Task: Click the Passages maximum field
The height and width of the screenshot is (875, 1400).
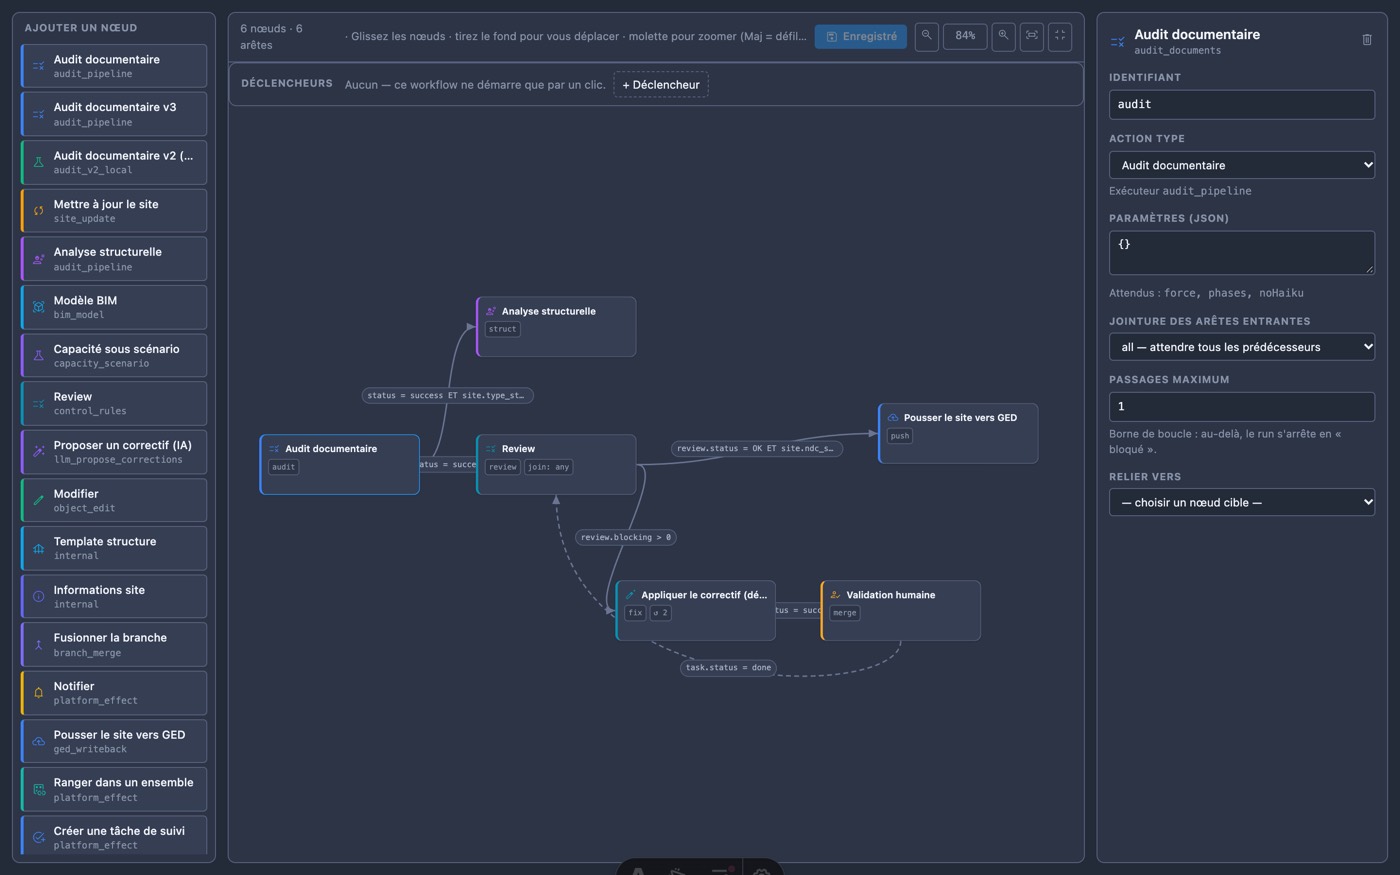Action: click(x=1242, y=406)
